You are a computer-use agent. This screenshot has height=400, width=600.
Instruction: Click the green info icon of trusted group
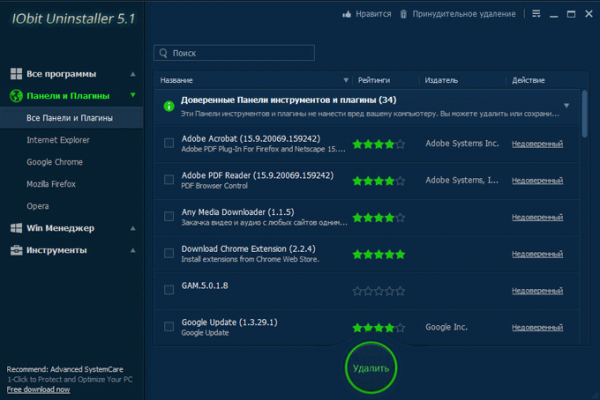169,106
